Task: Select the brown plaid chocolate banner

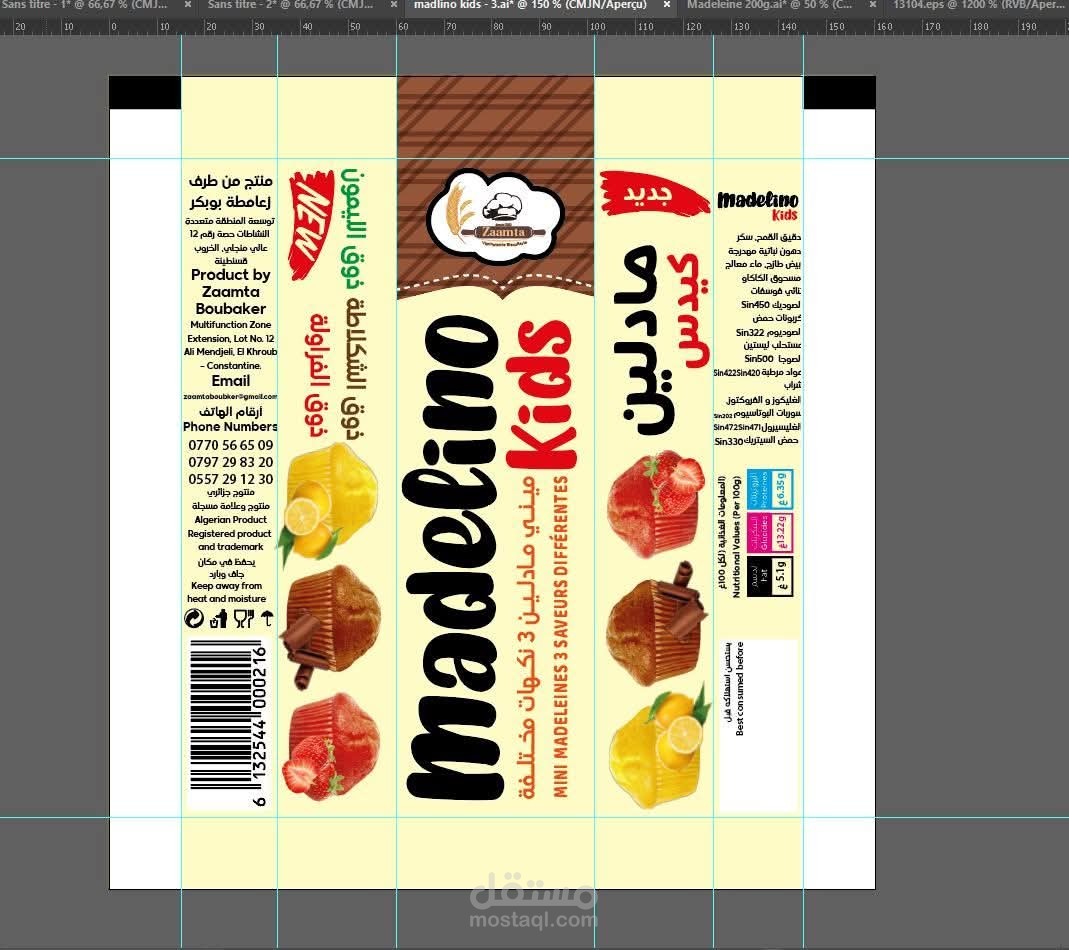Action: pyautogui.click(x=496, y=188)
